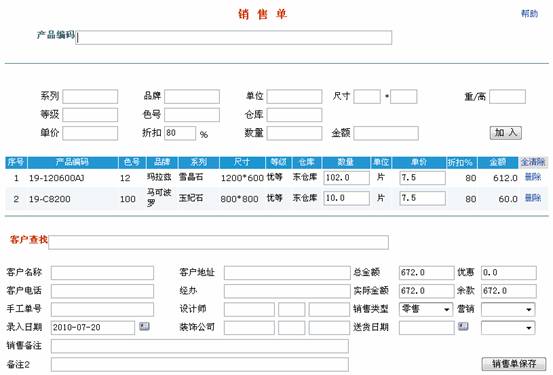
Task: Click the 单价 input field in entry form
Action: click(90, 133)
